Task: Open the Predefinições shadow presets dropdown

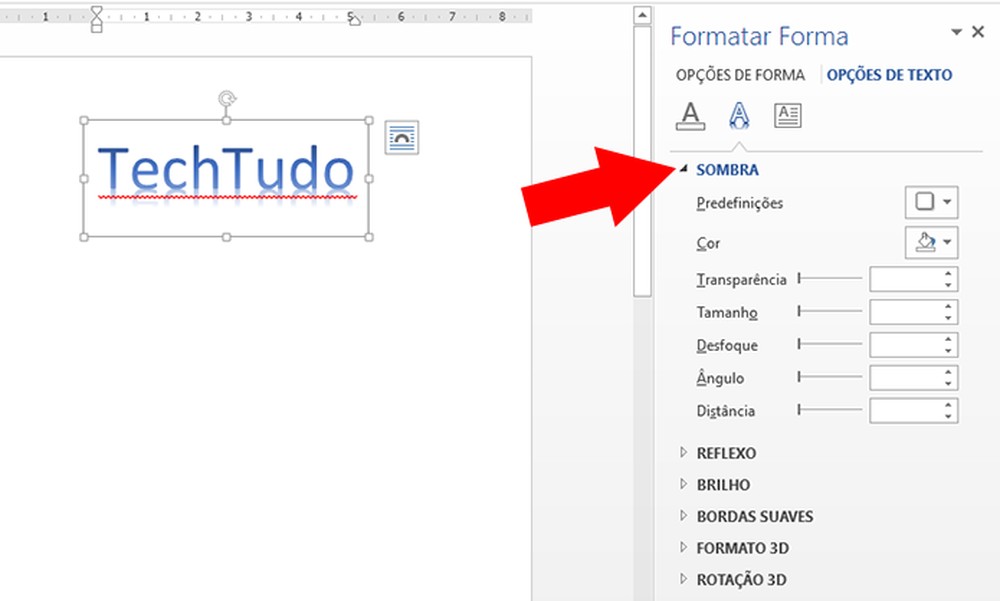Action: pyautogui.click(x=931, y=202)
